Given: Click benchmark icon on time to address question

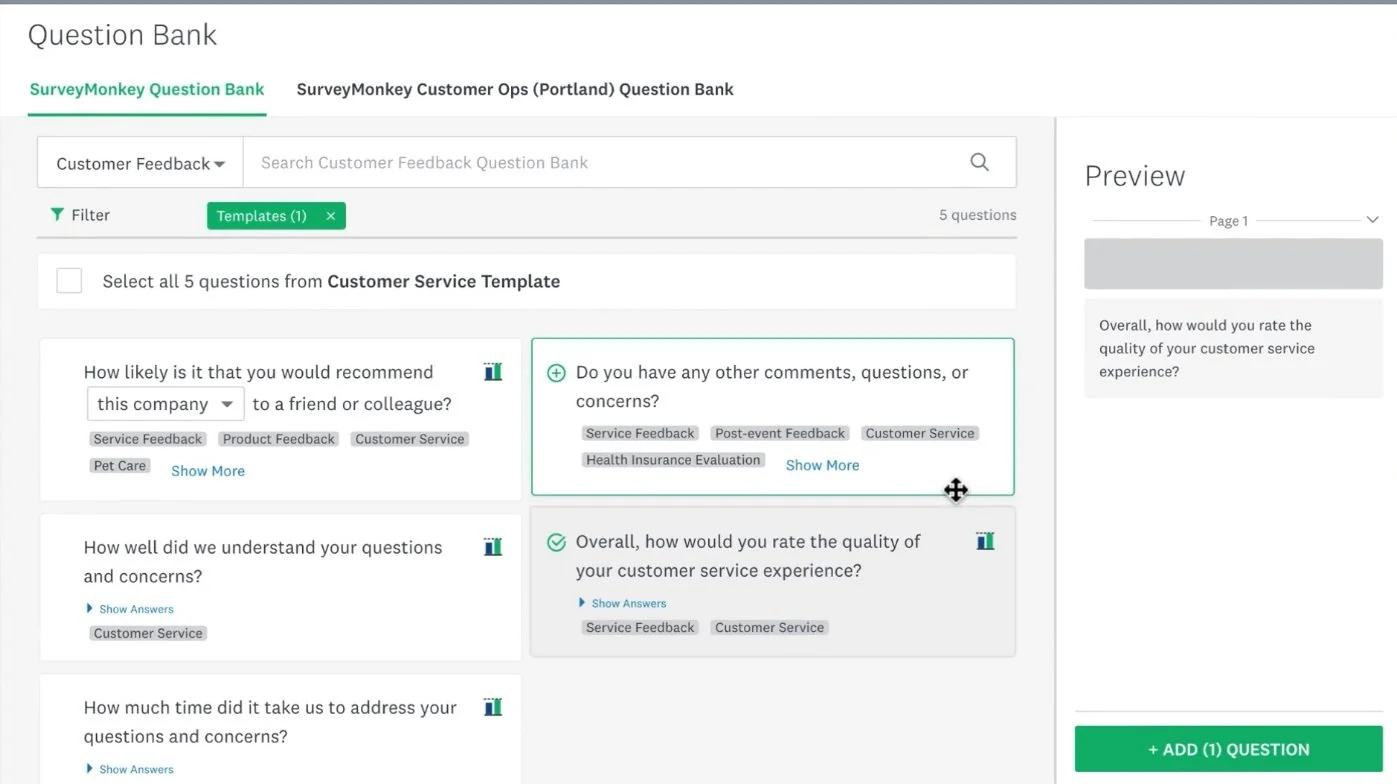Looking at the screenshot, I should pos(493,707).
